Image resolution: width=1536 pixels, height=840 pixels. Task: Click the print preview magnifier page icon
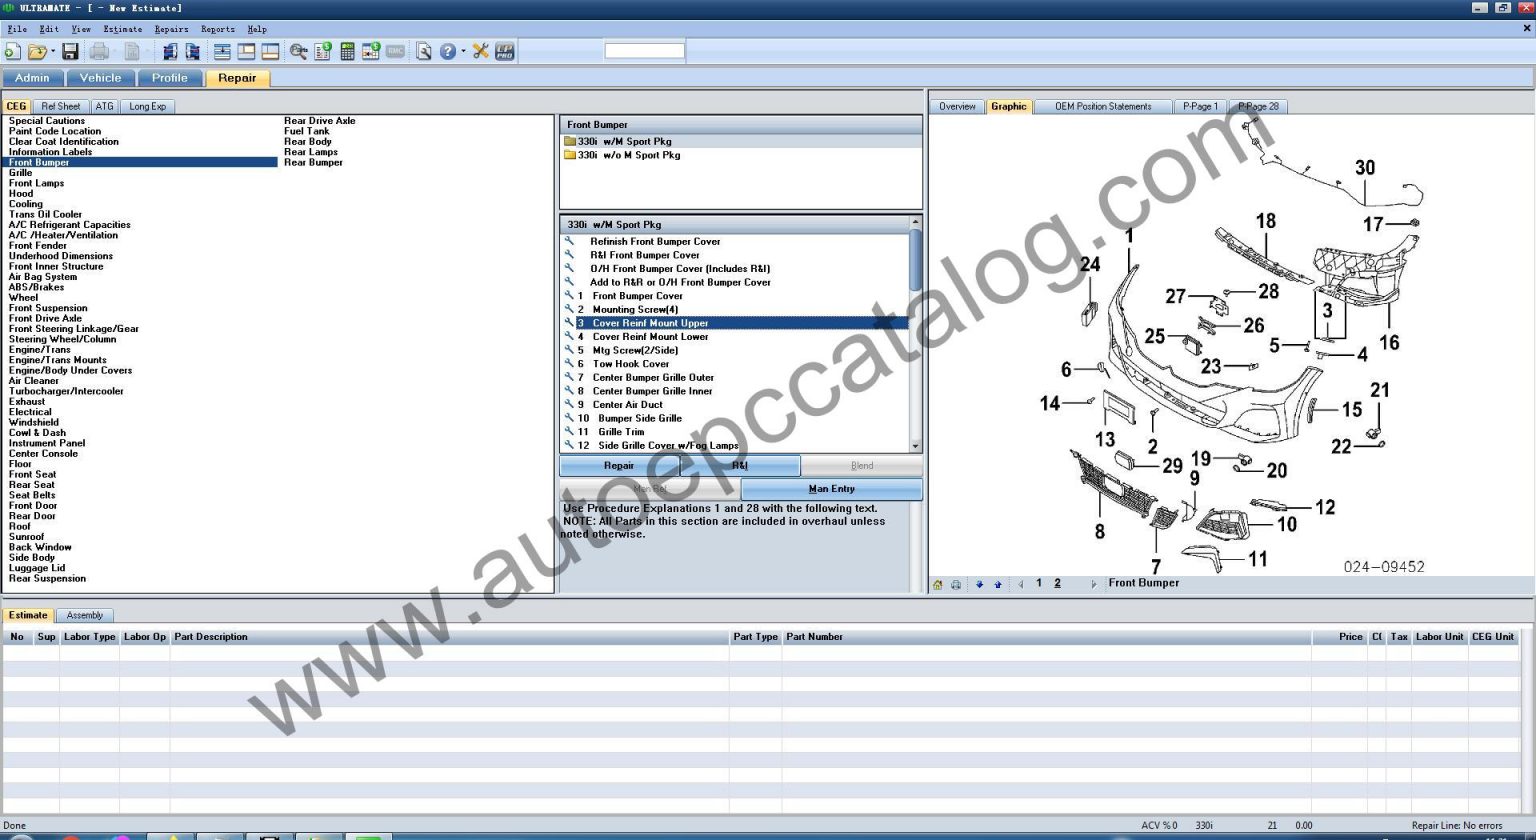(424, 51)
